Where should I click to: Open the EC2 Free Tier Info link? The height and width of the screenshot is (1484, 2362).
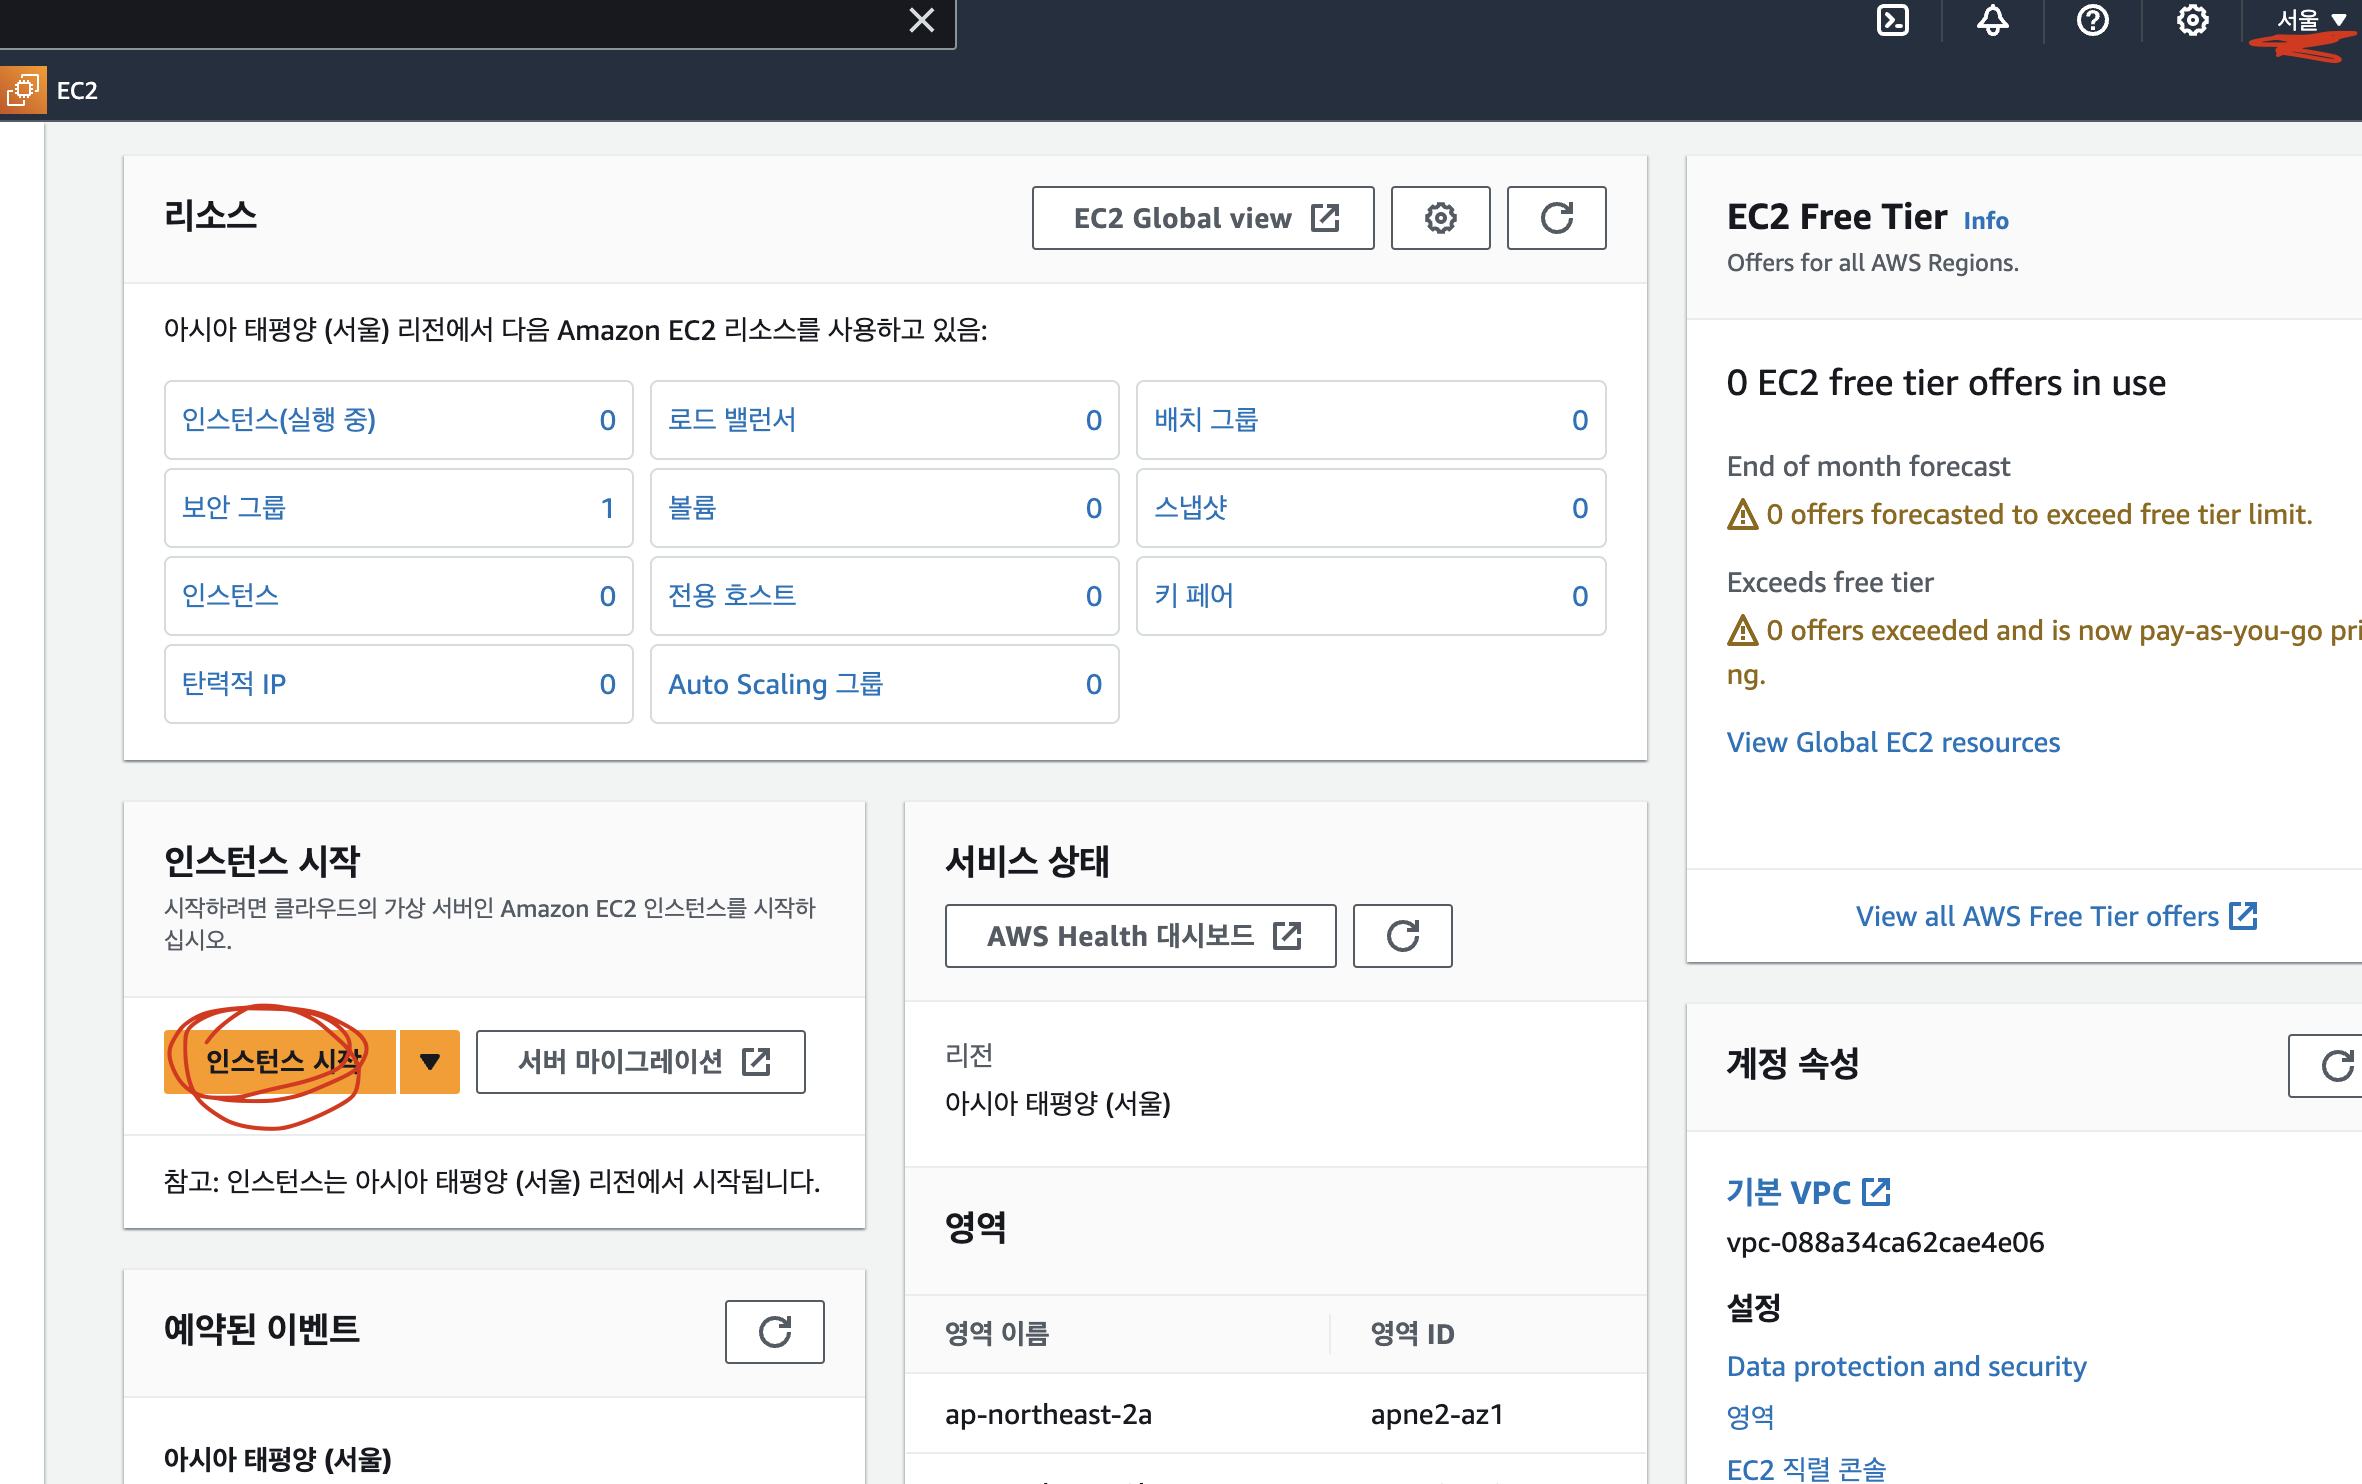[1985, 220]
